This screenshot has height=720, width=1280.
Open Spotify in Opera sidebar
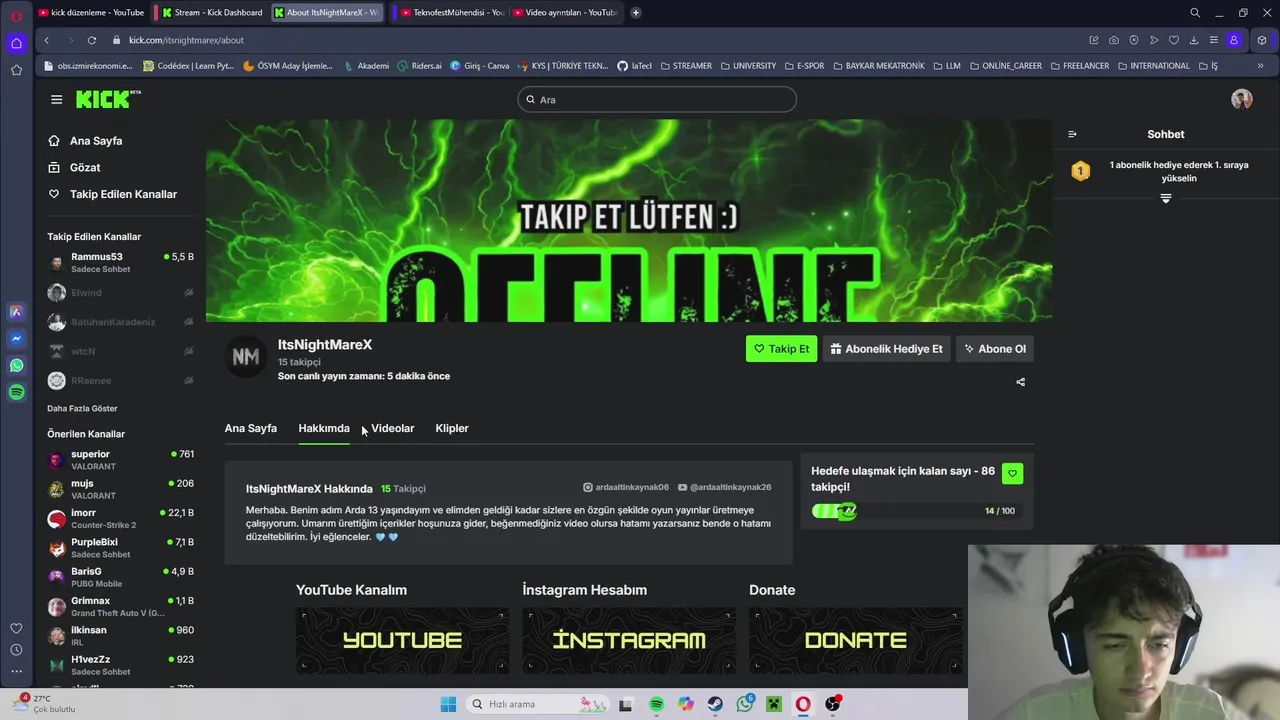tap(16, 393)
